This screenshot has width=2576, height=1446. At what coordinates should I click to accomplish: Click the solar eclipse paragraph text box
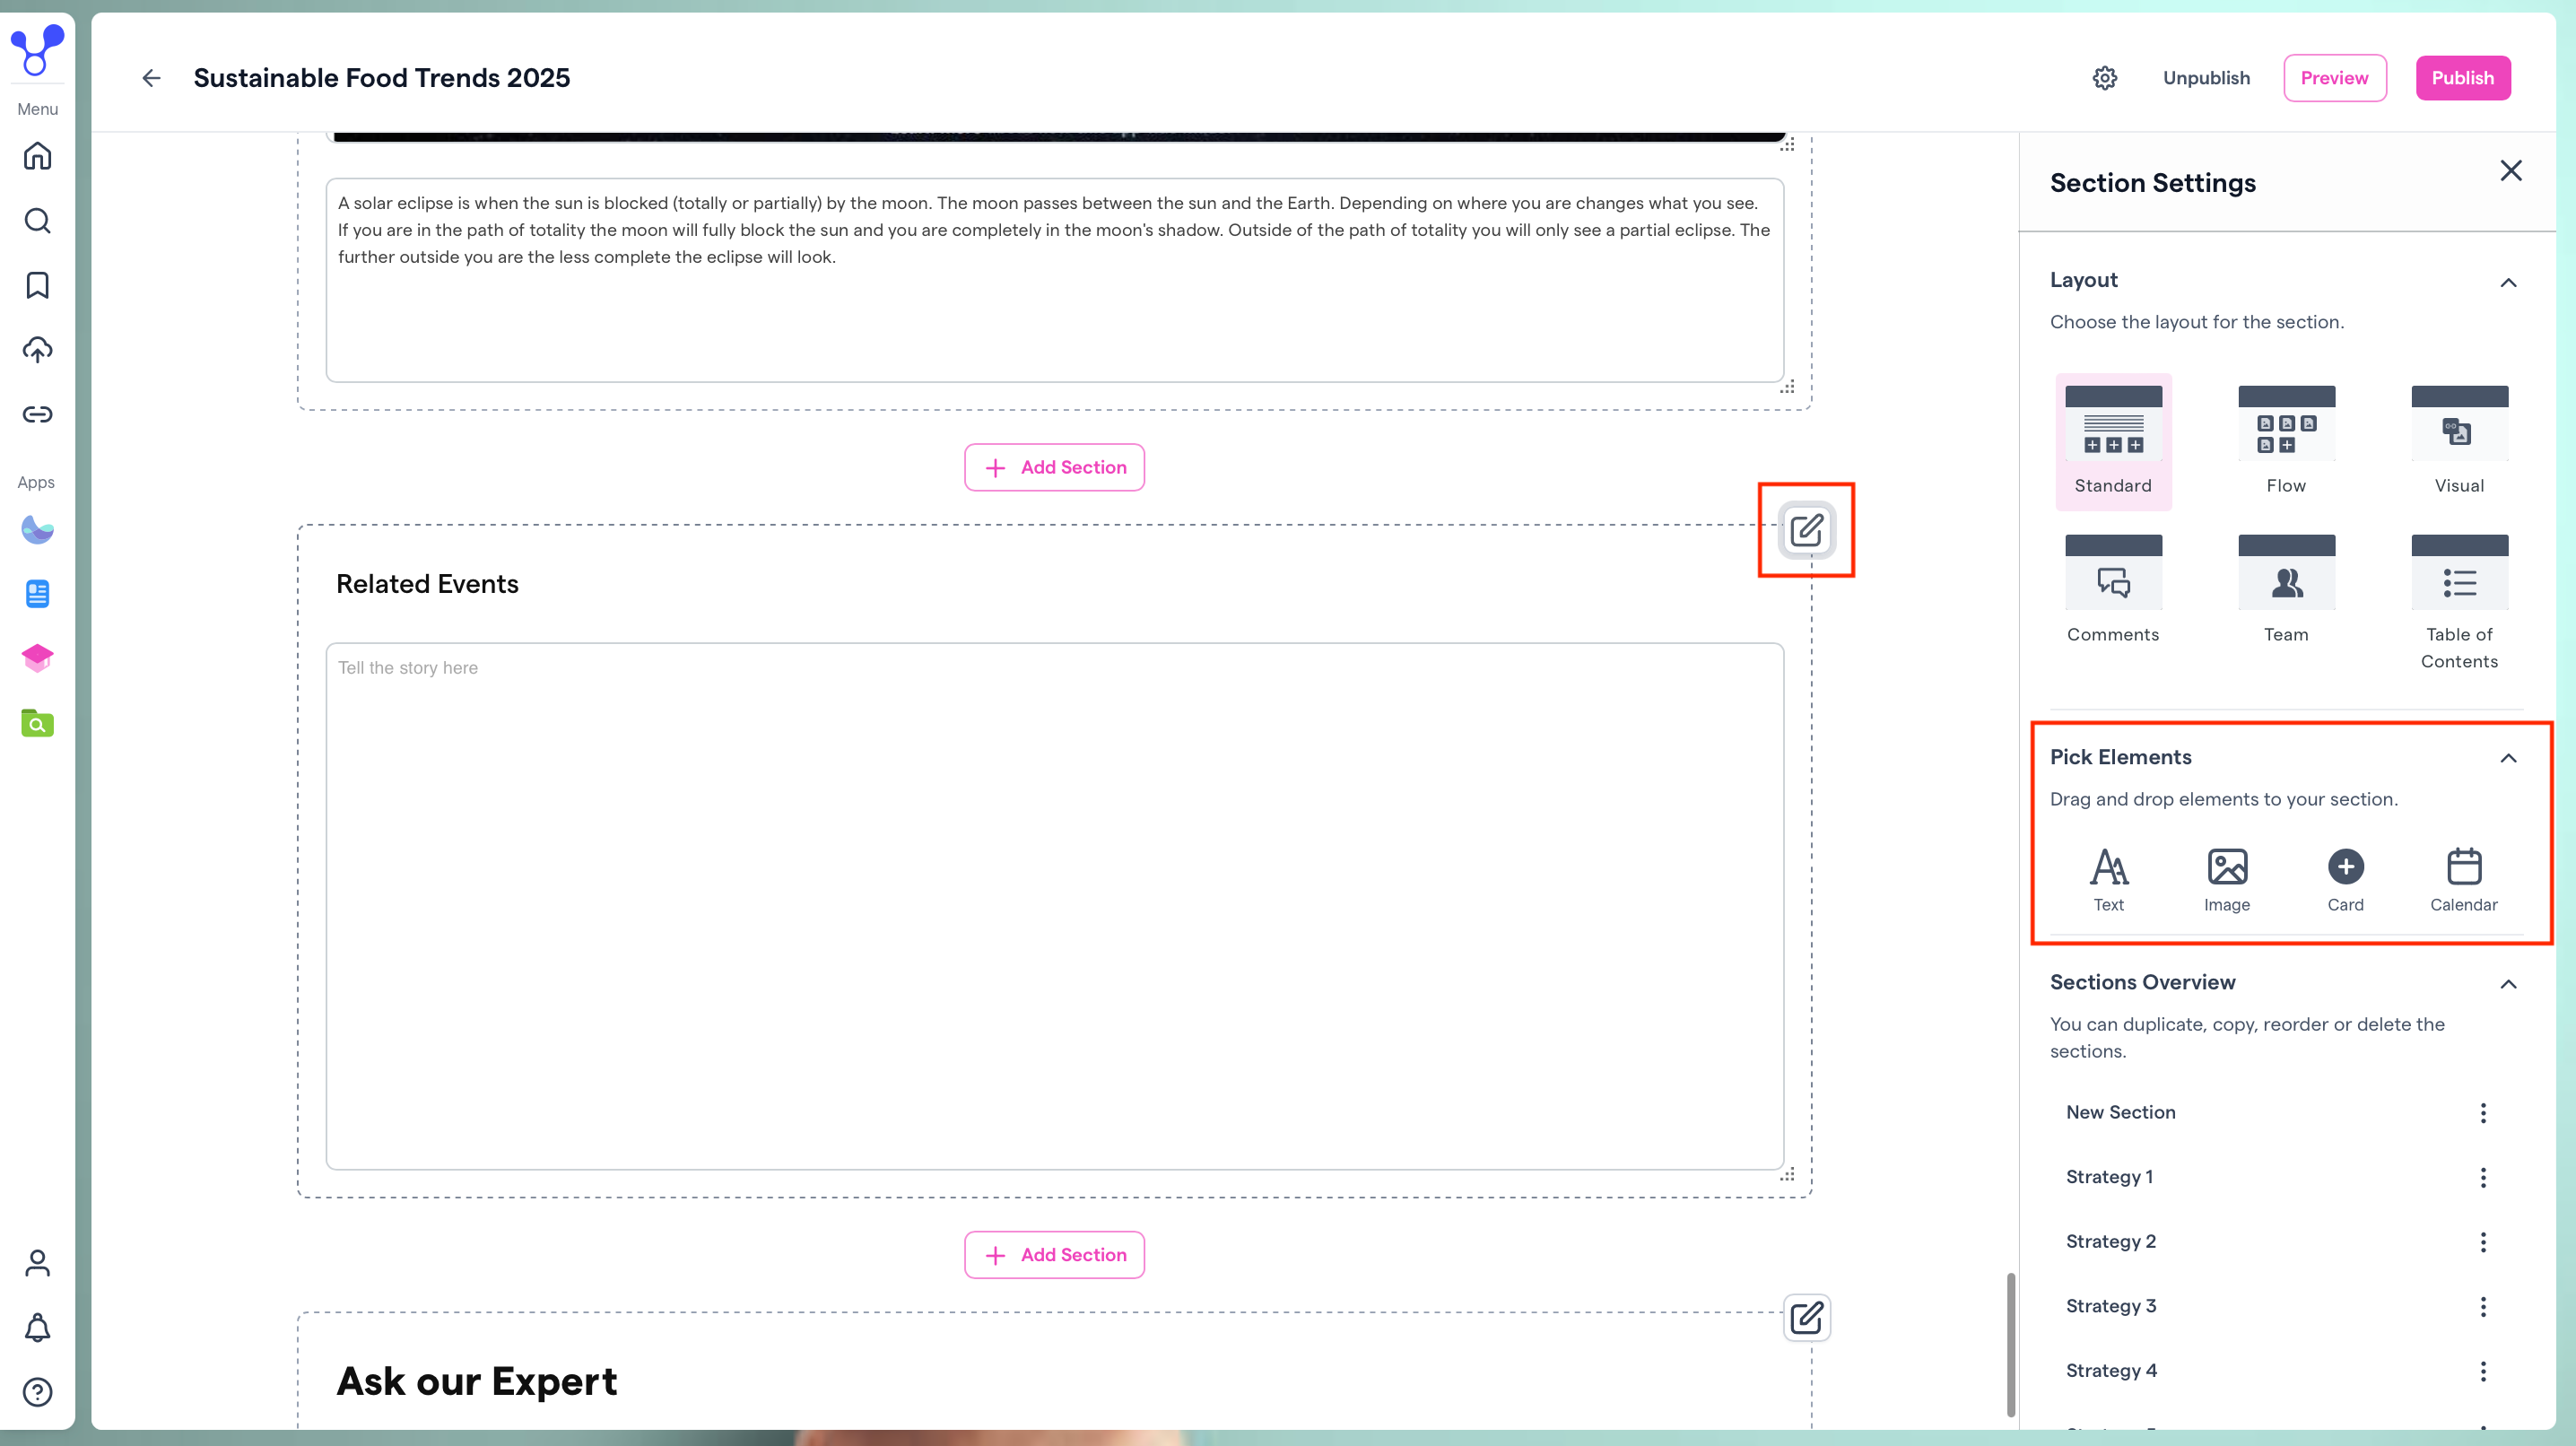tap(1054, 280)
